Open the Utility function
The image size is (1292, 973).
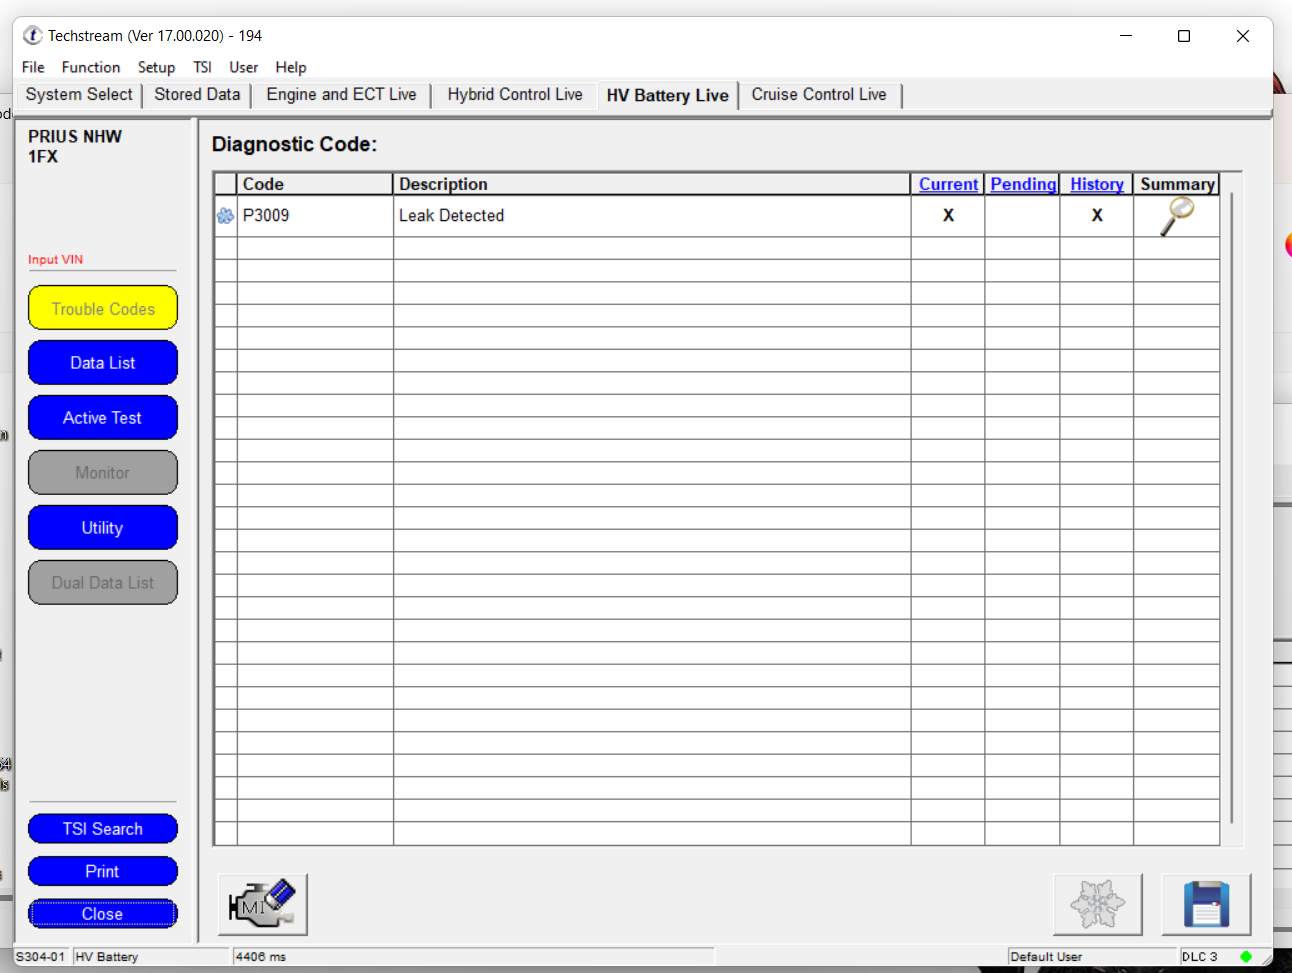click(x=103, y=528)
